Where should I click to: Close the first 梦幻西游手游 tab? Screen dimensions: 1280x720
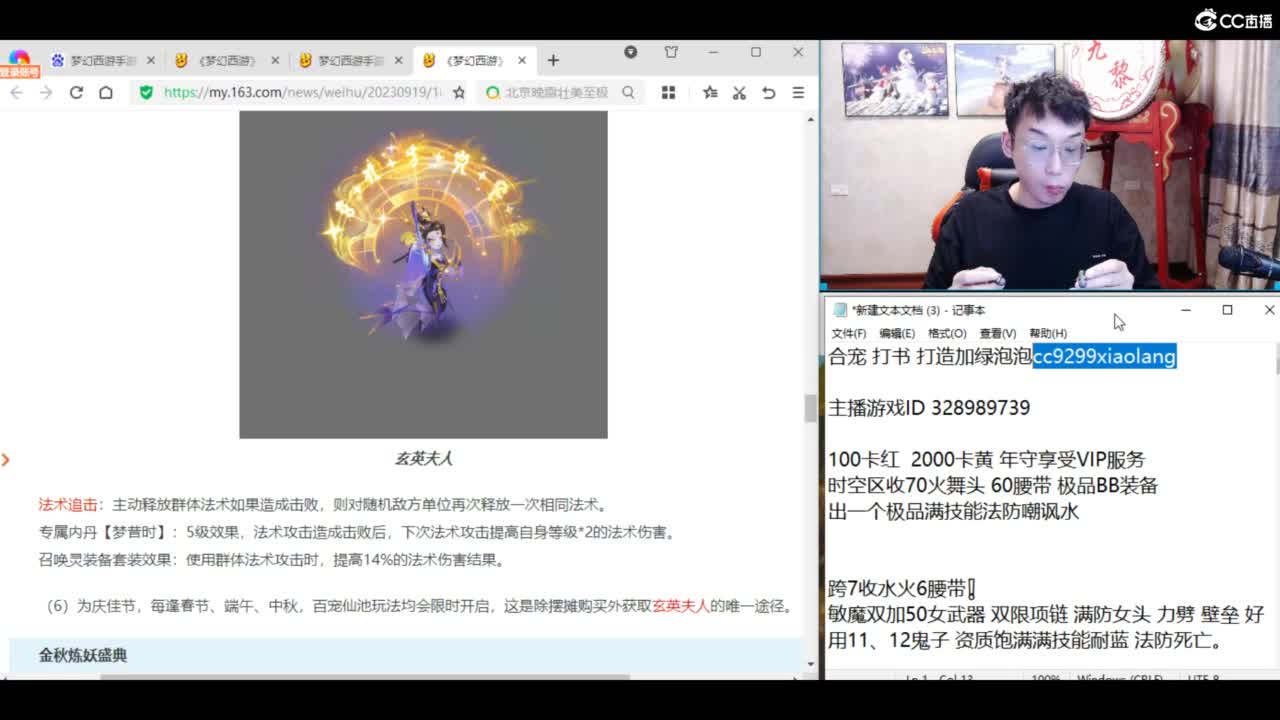[150, 61]
